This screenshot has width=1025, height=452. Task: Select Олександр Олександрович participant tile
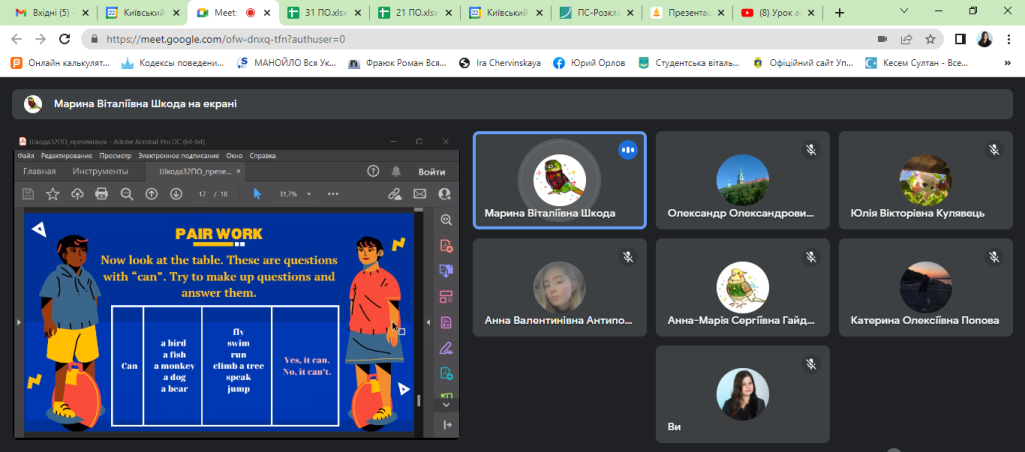click(742, 180)
